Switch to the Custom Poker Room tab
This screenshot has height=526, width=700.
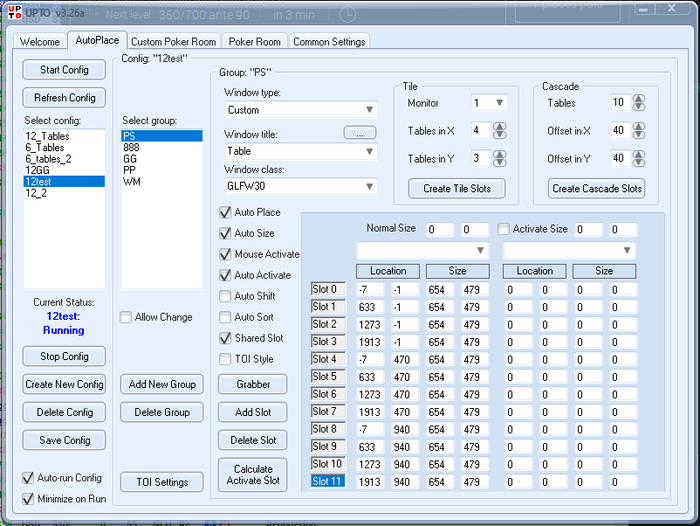coord(173,42)
